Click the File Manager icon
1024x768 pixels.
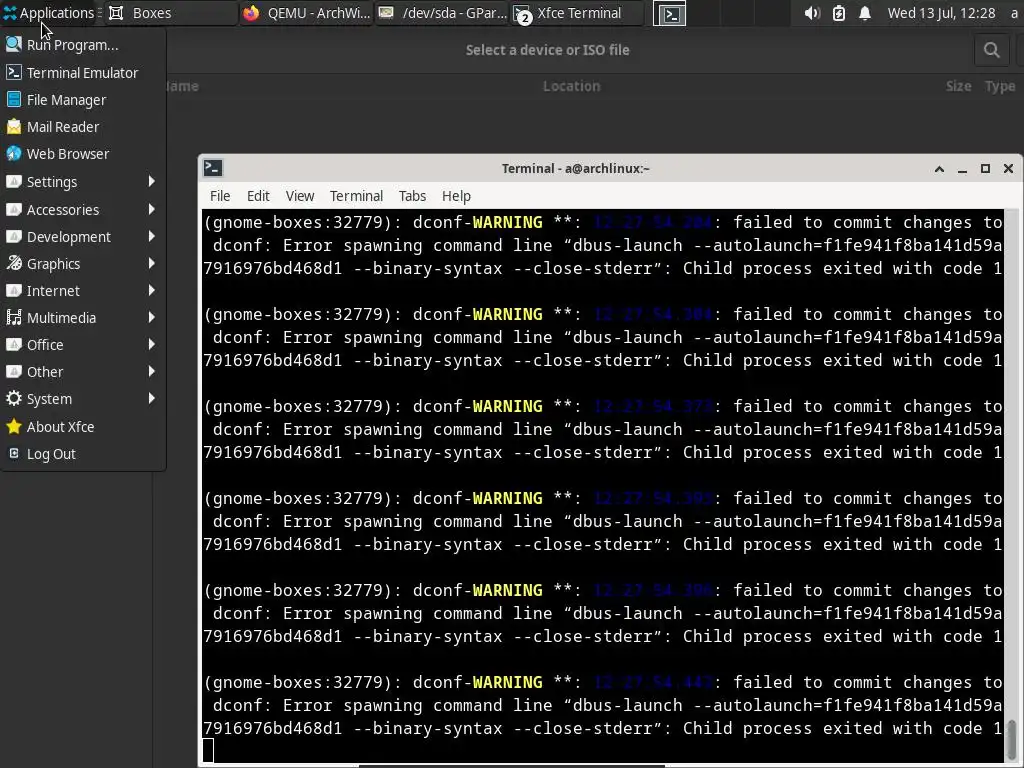point(13,99)
